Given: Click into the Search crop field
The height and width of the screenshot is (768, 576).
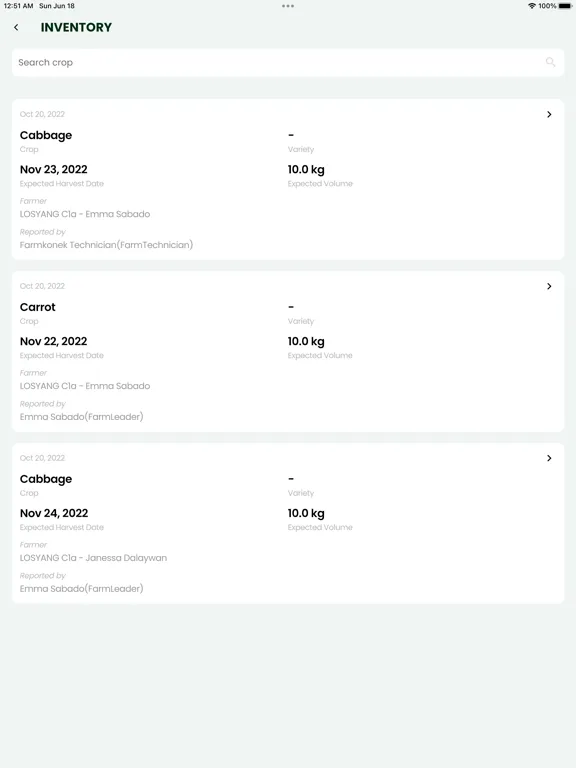Looking at the screenshot, I should pyautogui.click(x=288, y=62).
